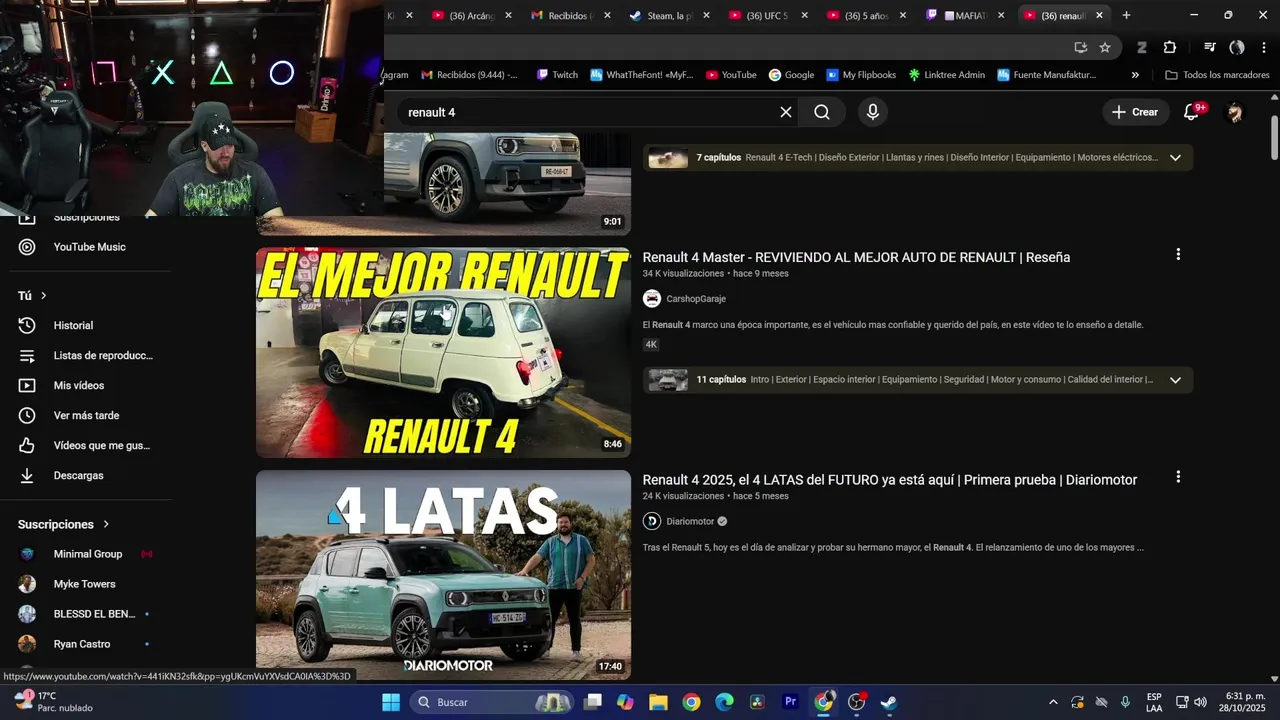Open Renault 4 Master video title

856,257
